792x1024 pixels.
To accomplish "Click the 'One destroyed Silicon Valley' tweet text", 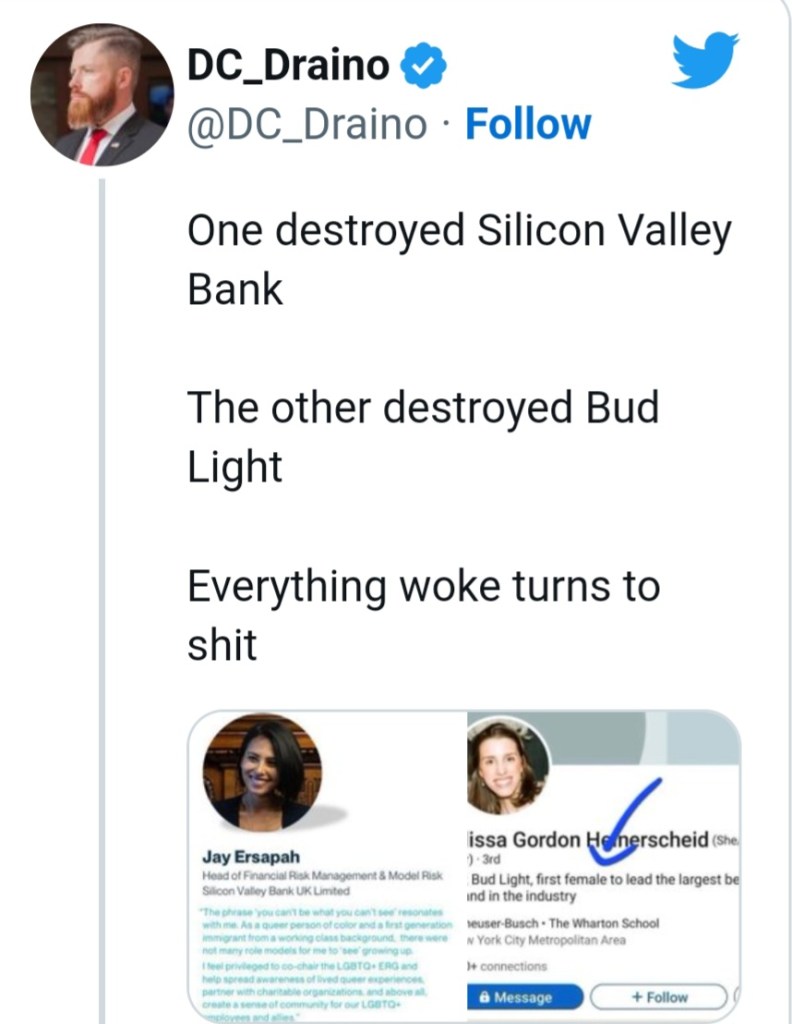I will pos(459,232).
